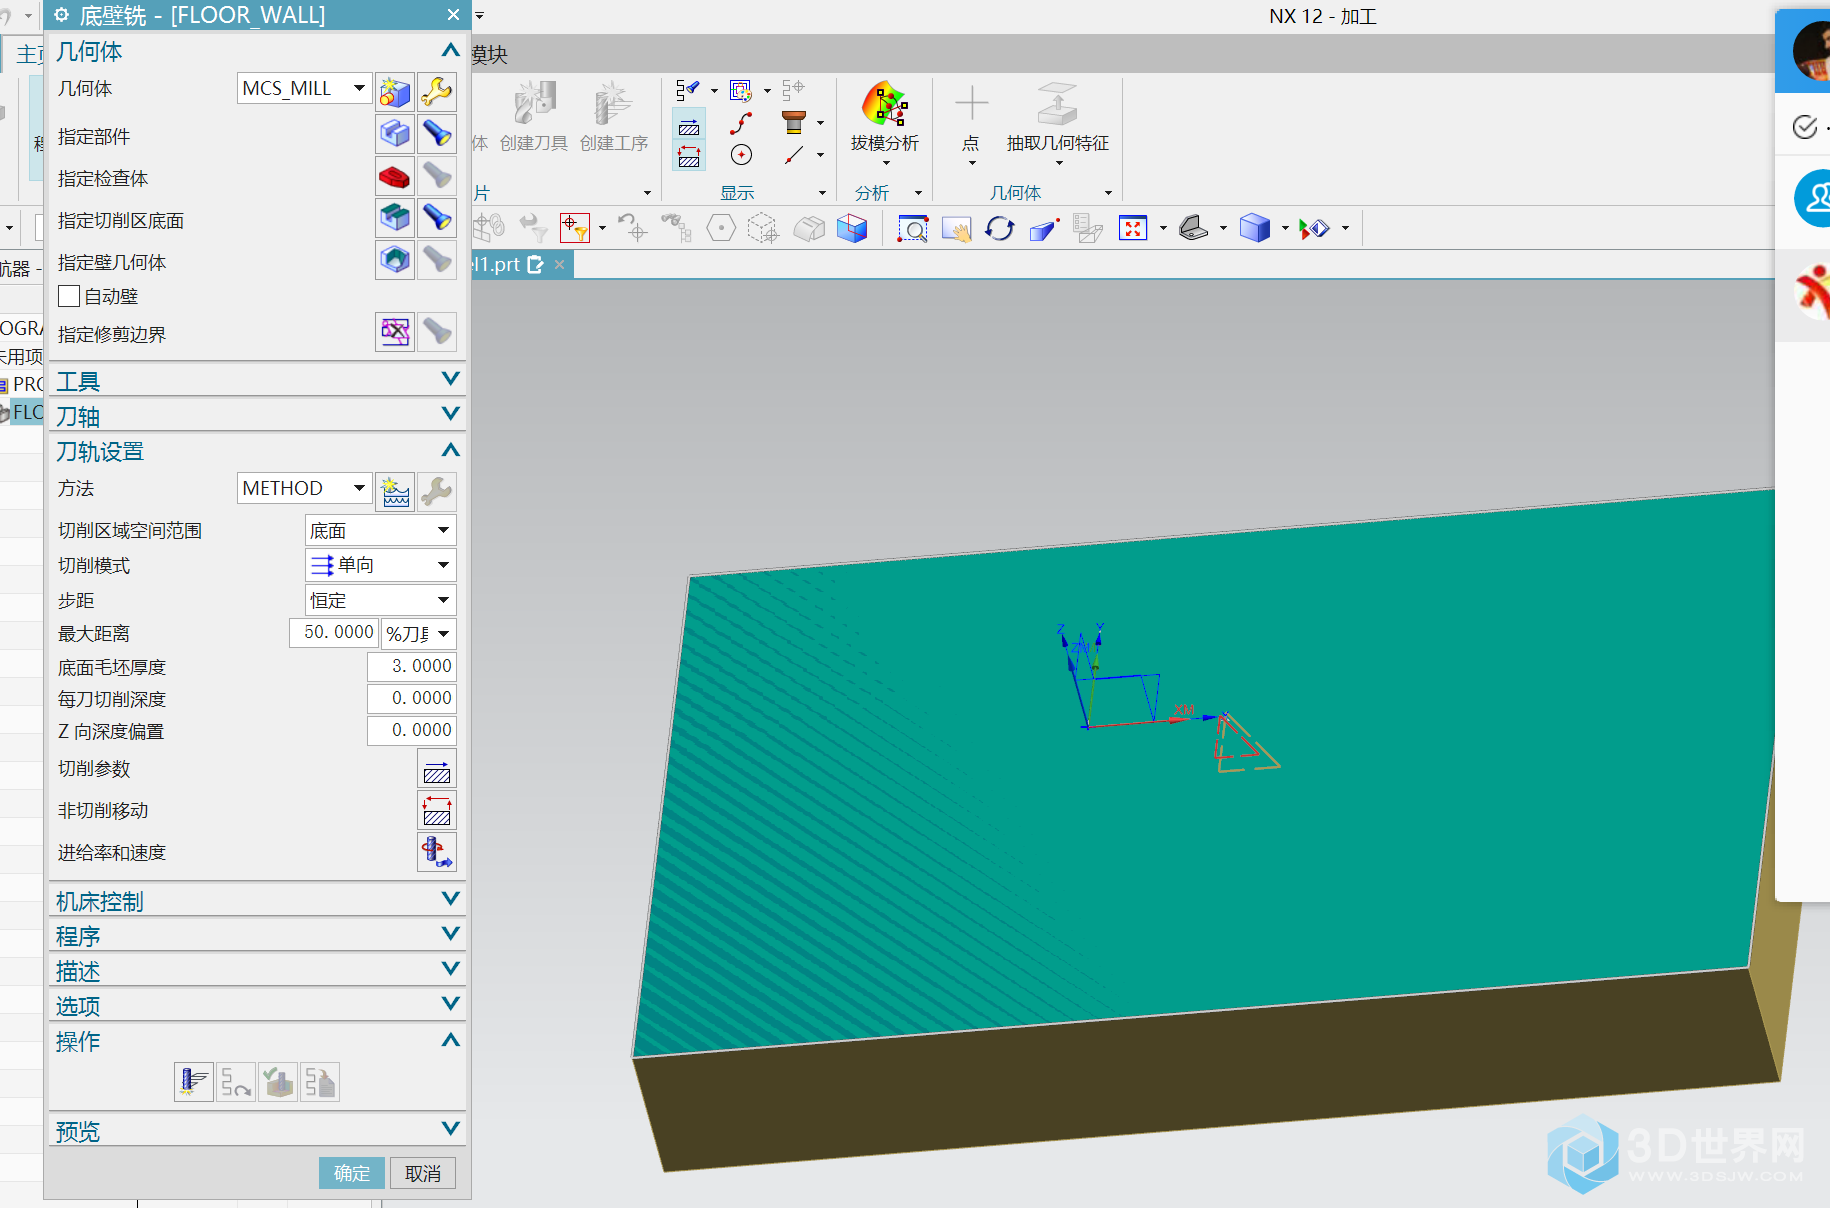Click the Generate tool path icon

[194, 1082]
